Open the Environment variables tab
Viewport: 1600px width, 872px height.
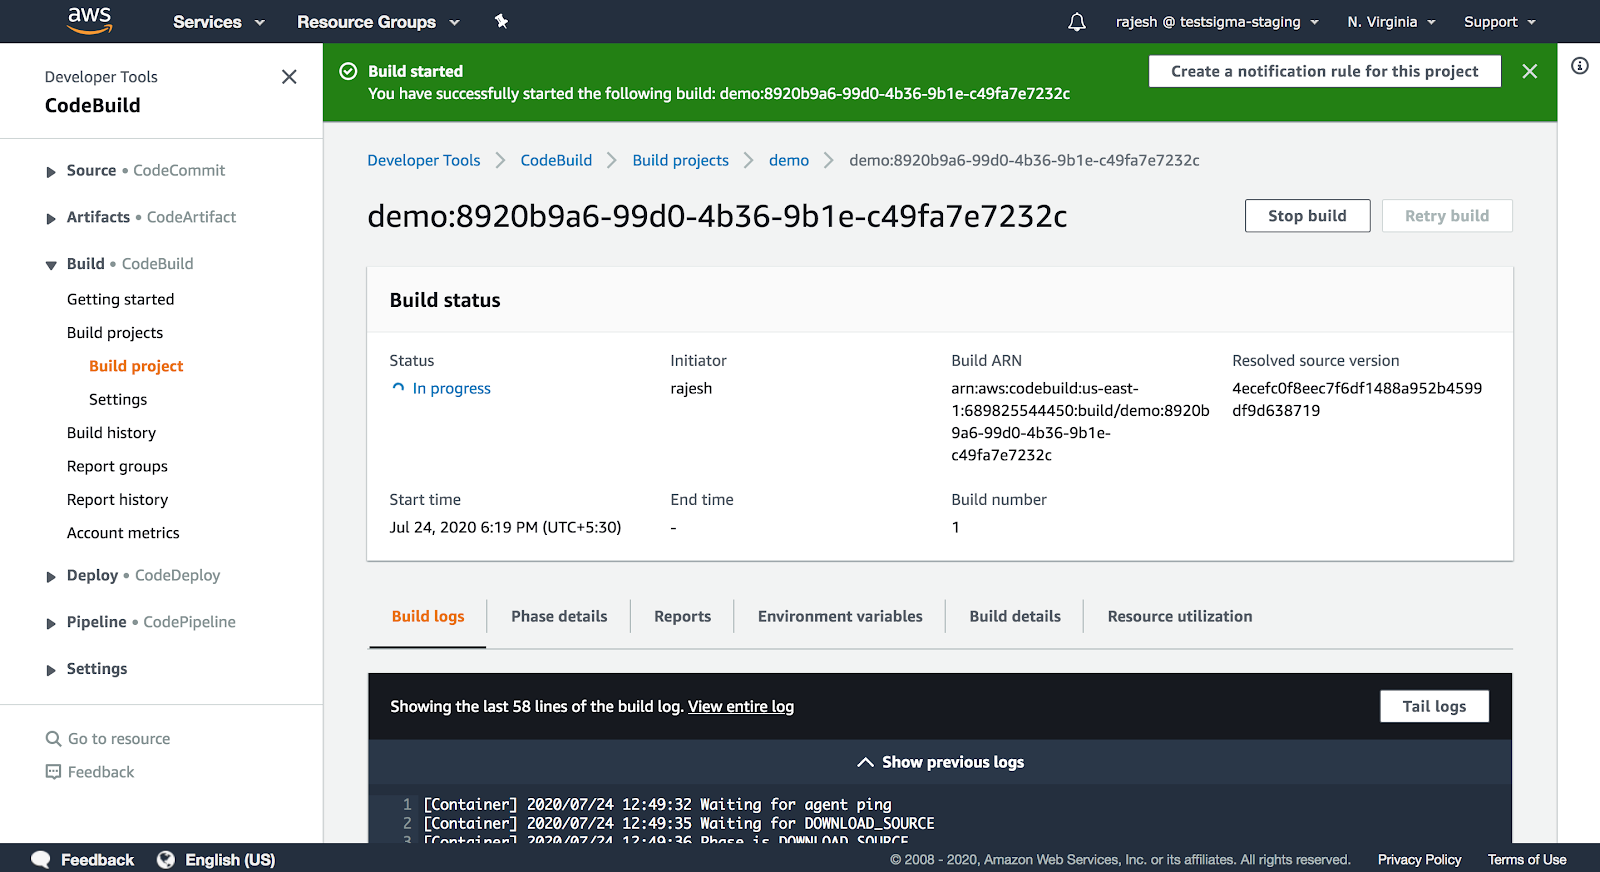[840, 617]
